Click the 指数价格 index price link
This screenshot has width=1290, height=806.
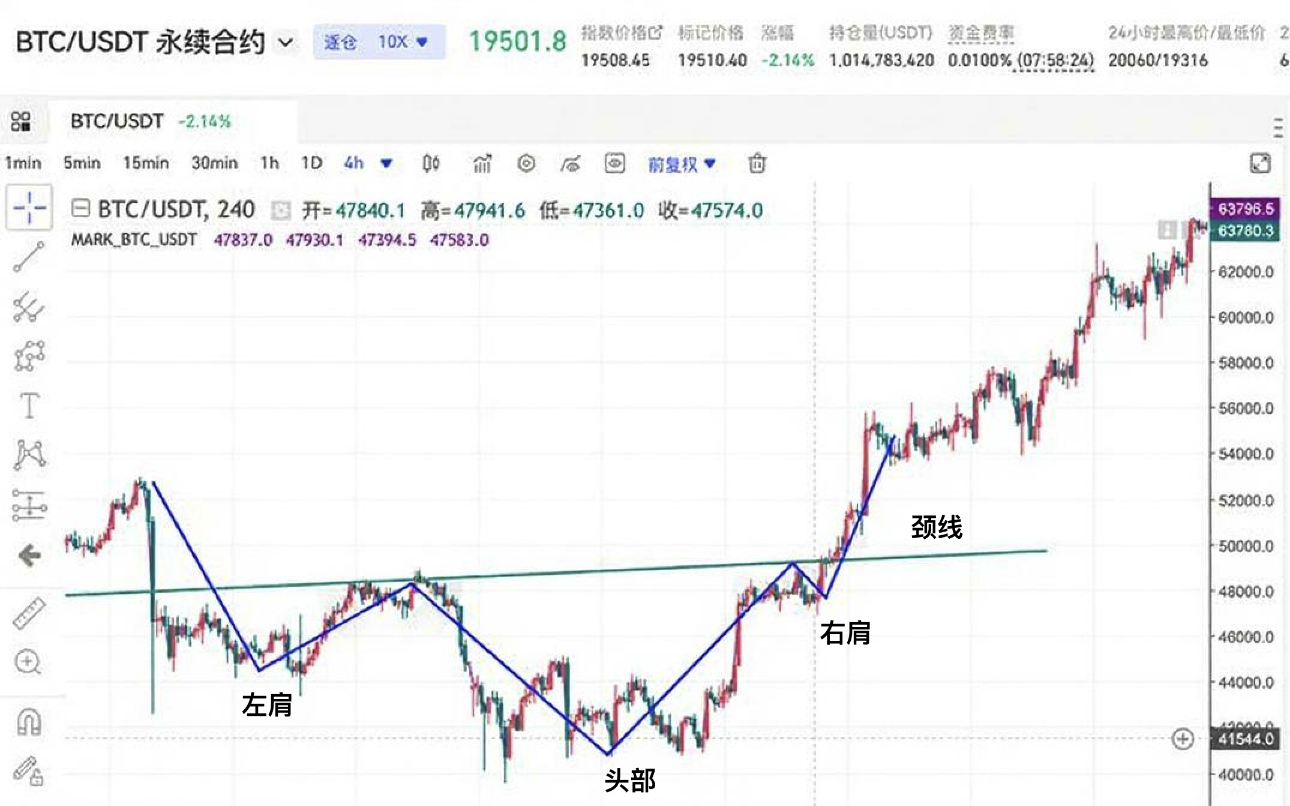[621, 34]
